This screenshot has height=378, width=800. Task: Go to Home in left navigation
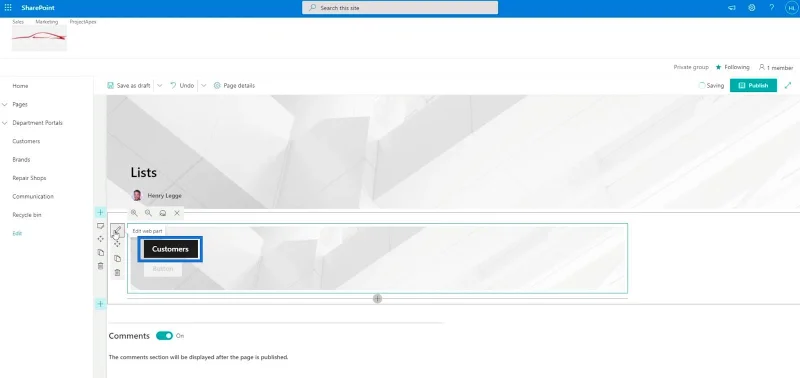point(20,86)
